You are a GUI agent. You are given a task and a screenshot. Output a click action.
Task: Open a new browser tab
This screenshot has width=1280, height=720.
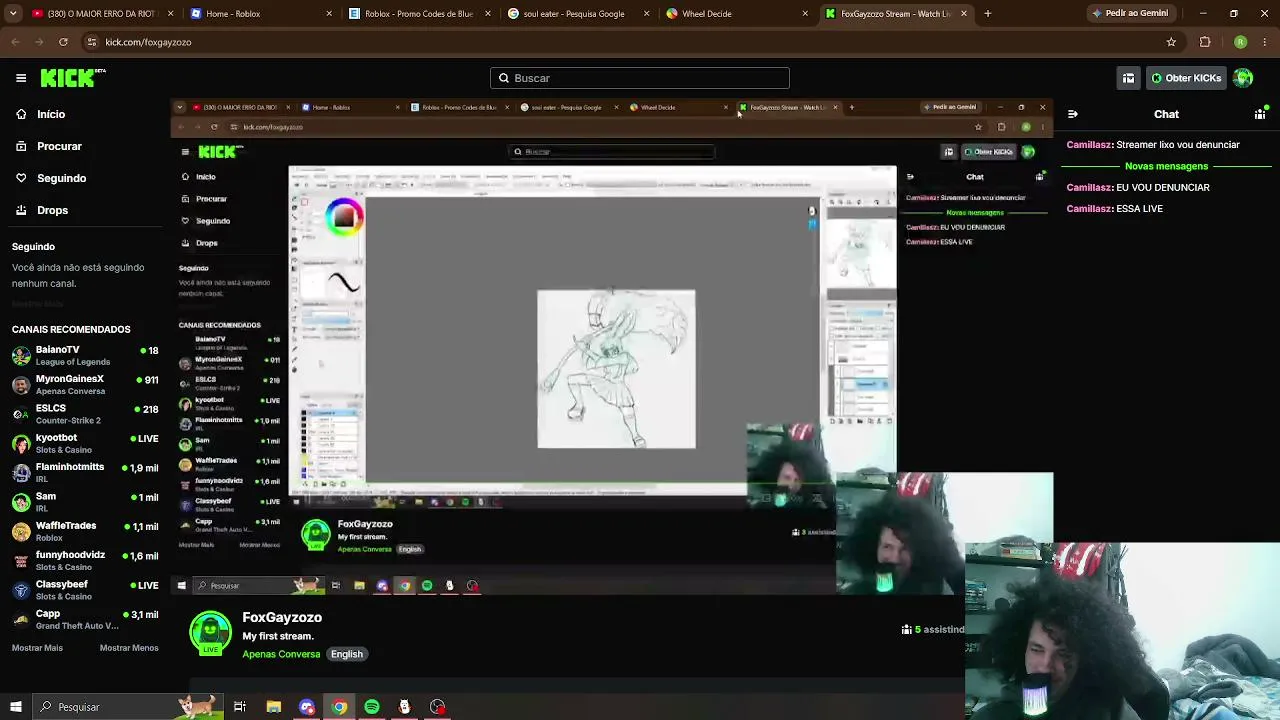coord(987,14)
